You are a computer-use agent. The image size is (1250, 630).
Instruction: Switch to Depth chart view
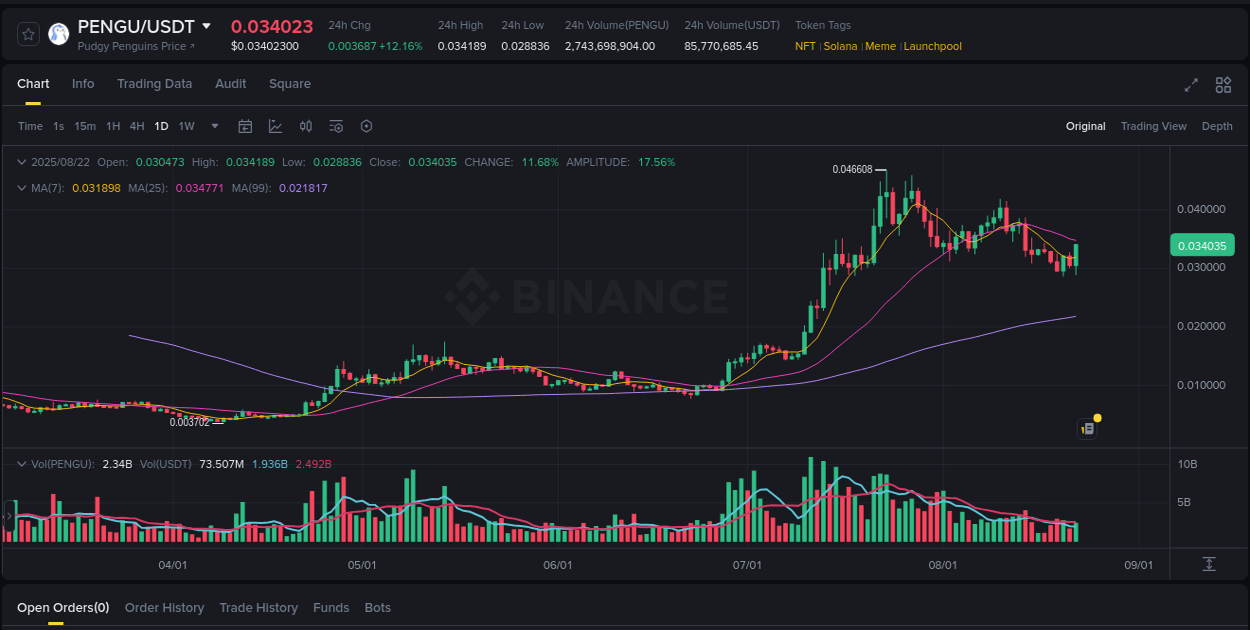point(1217,126)
